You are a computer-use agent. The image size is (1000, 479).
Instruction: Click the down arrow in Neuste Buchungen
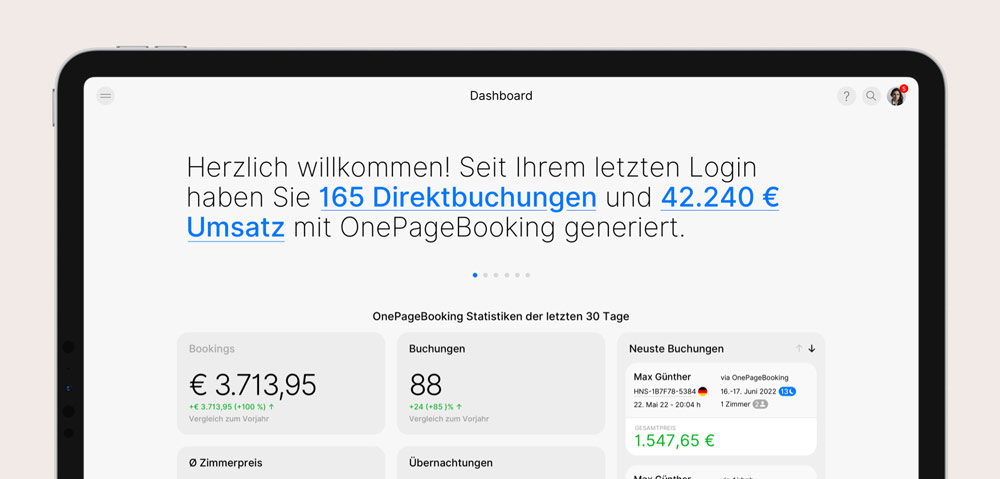coord(812,348)
